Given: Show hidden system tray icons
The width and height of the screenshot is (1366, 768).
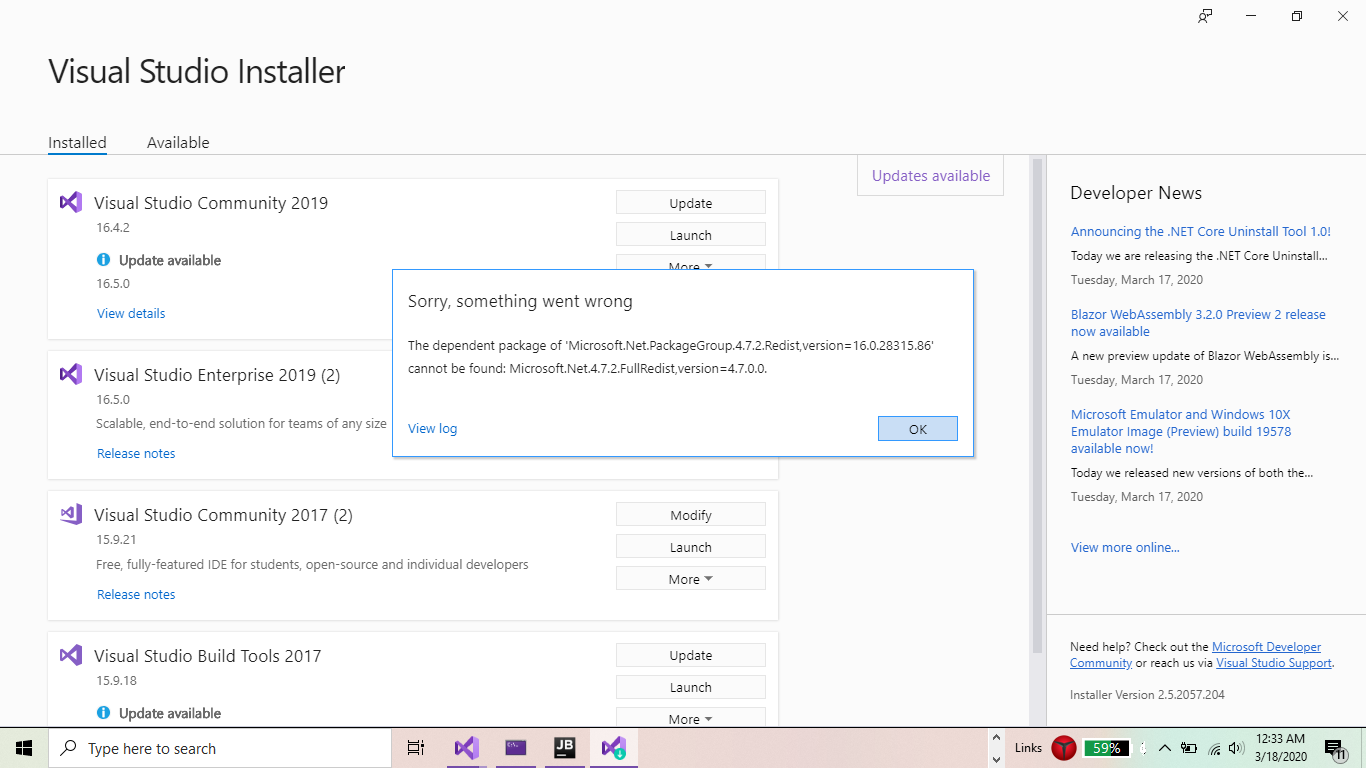Looking at the screenshot, I should (1165, 748).
